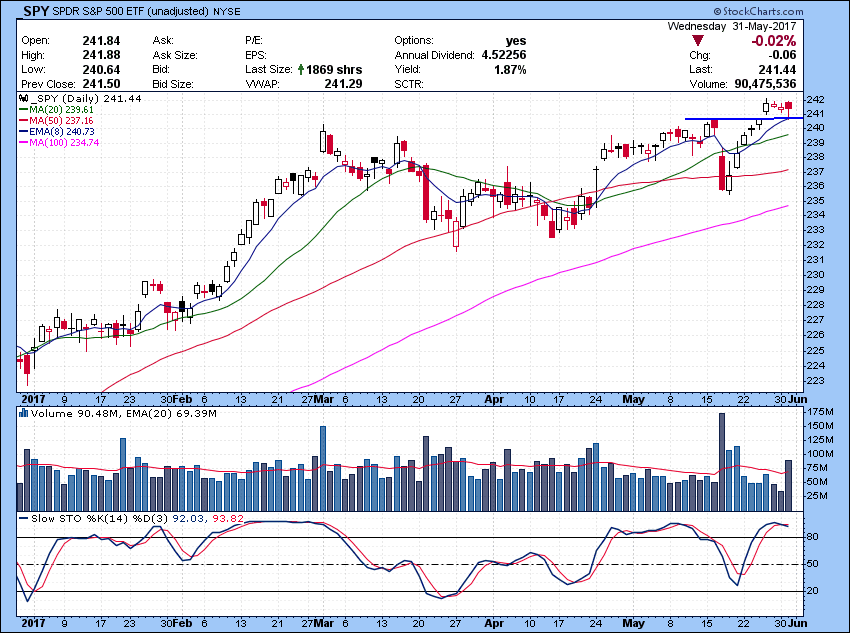850x633 pixels.
Task: Click the P/E label
Action: pos(254,41)
